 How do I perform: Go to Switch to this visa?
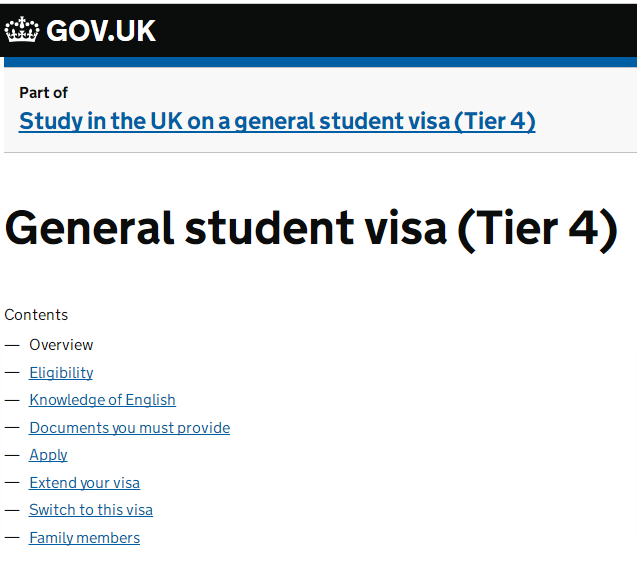pos(91,510)
